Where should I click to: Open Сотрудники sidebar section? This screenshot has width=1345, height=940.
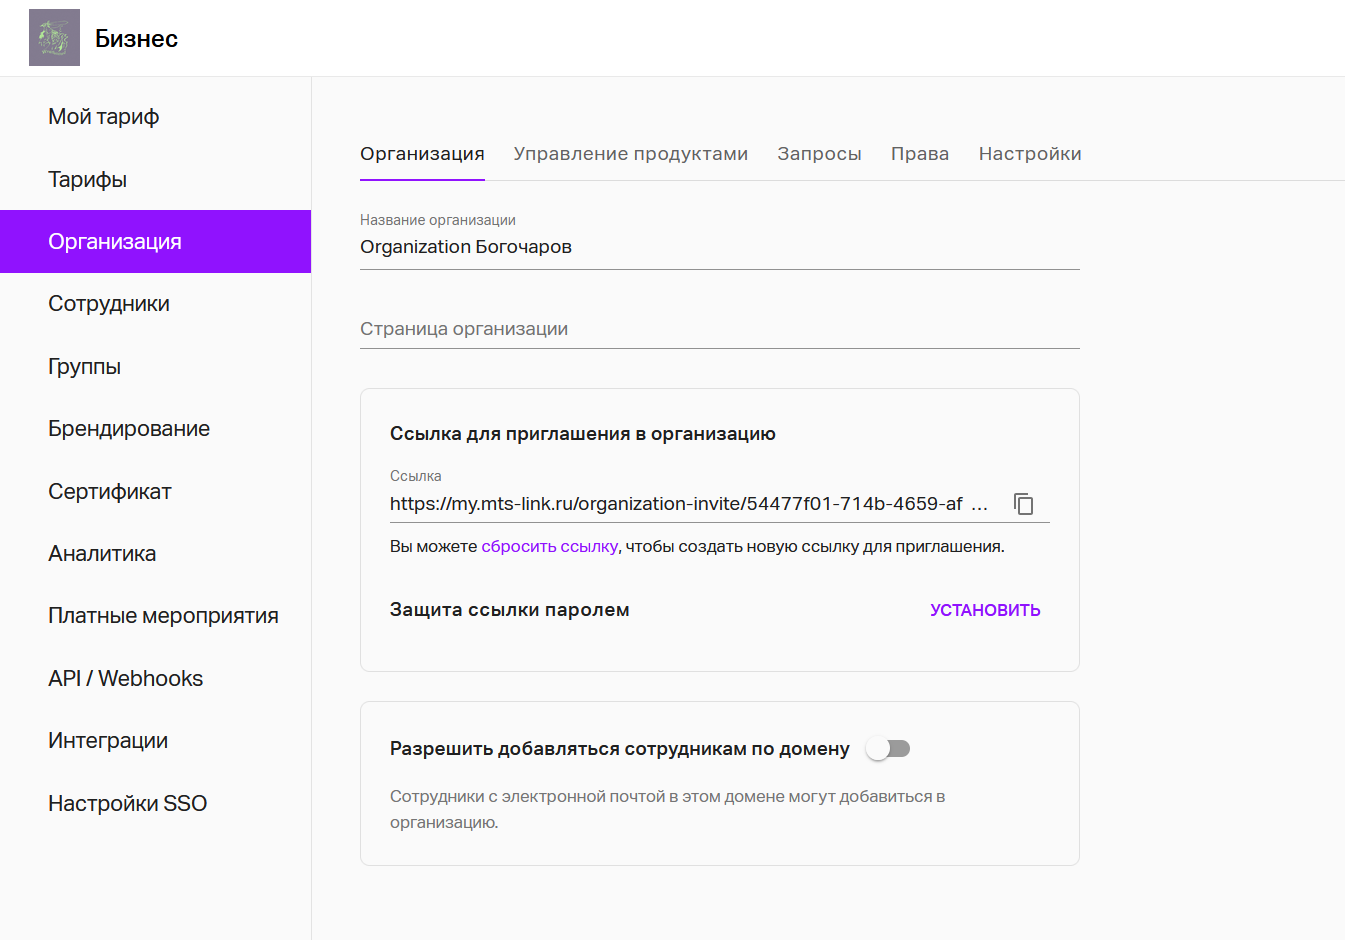pos(155,304)
